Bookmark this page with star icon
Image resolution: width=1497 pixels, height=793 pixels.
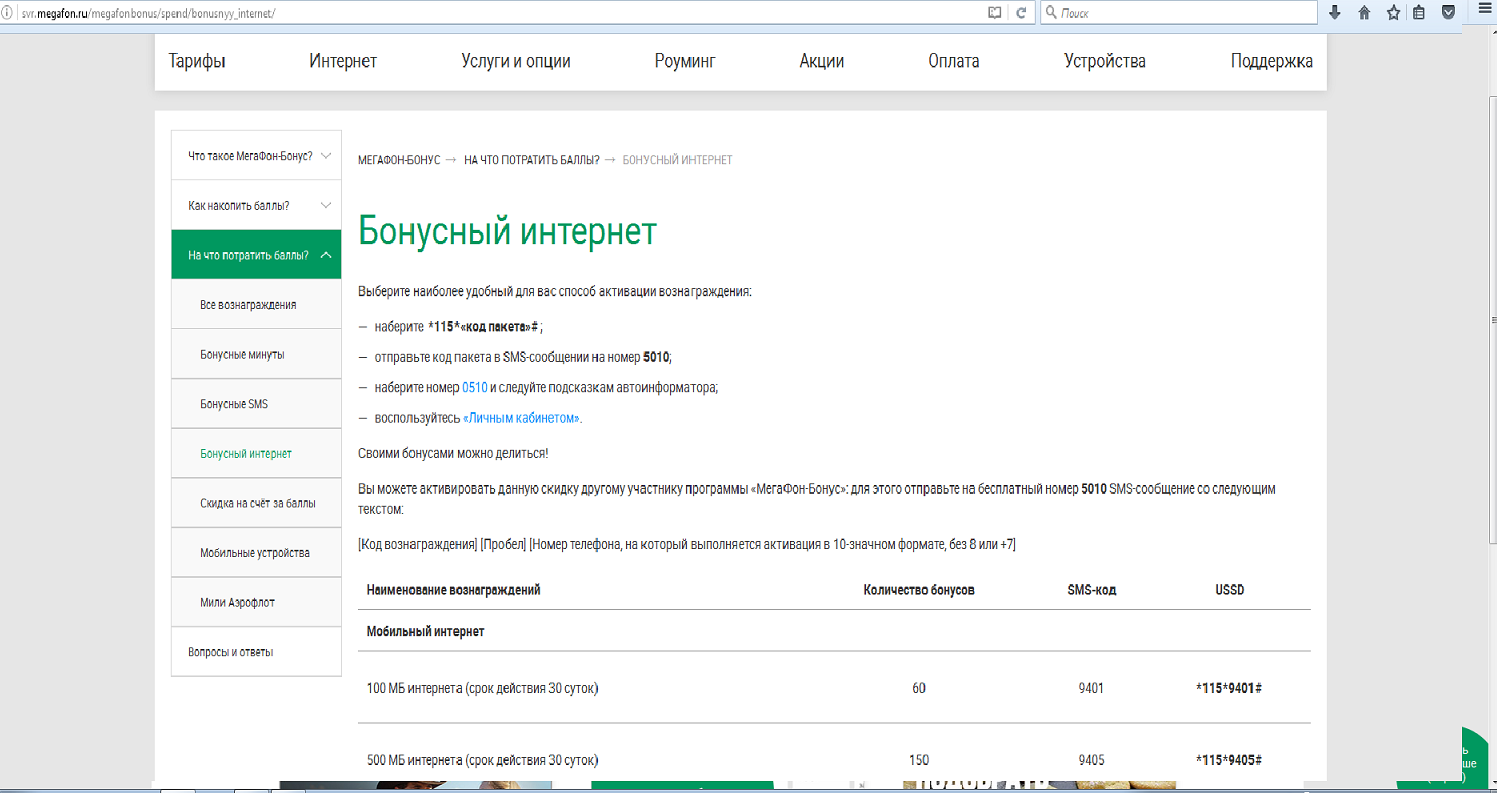pos(1393,13)
